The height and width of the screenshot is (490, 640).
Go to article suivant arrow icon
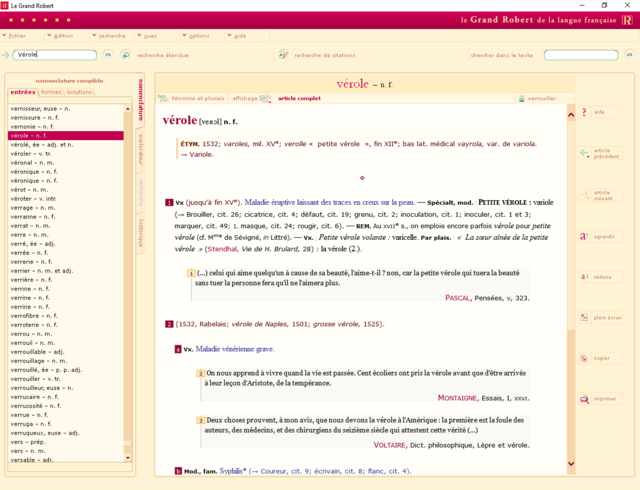pos(585,195)
